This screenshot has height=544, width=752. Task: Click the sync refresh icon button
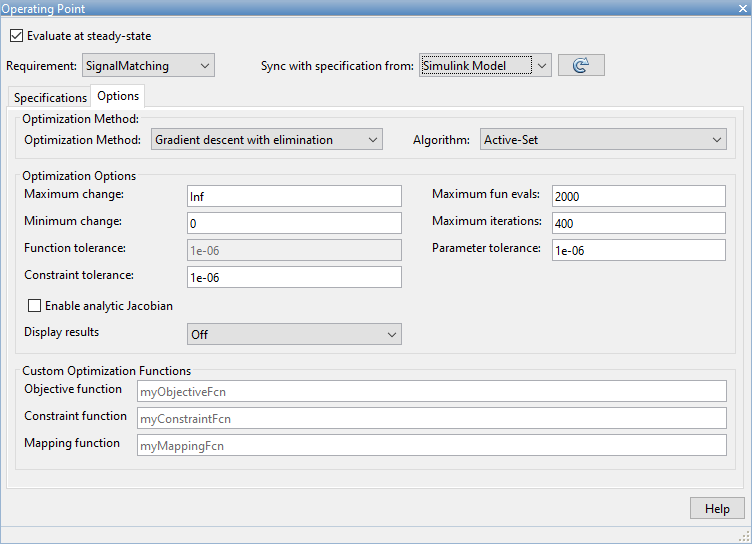(581, 66)
